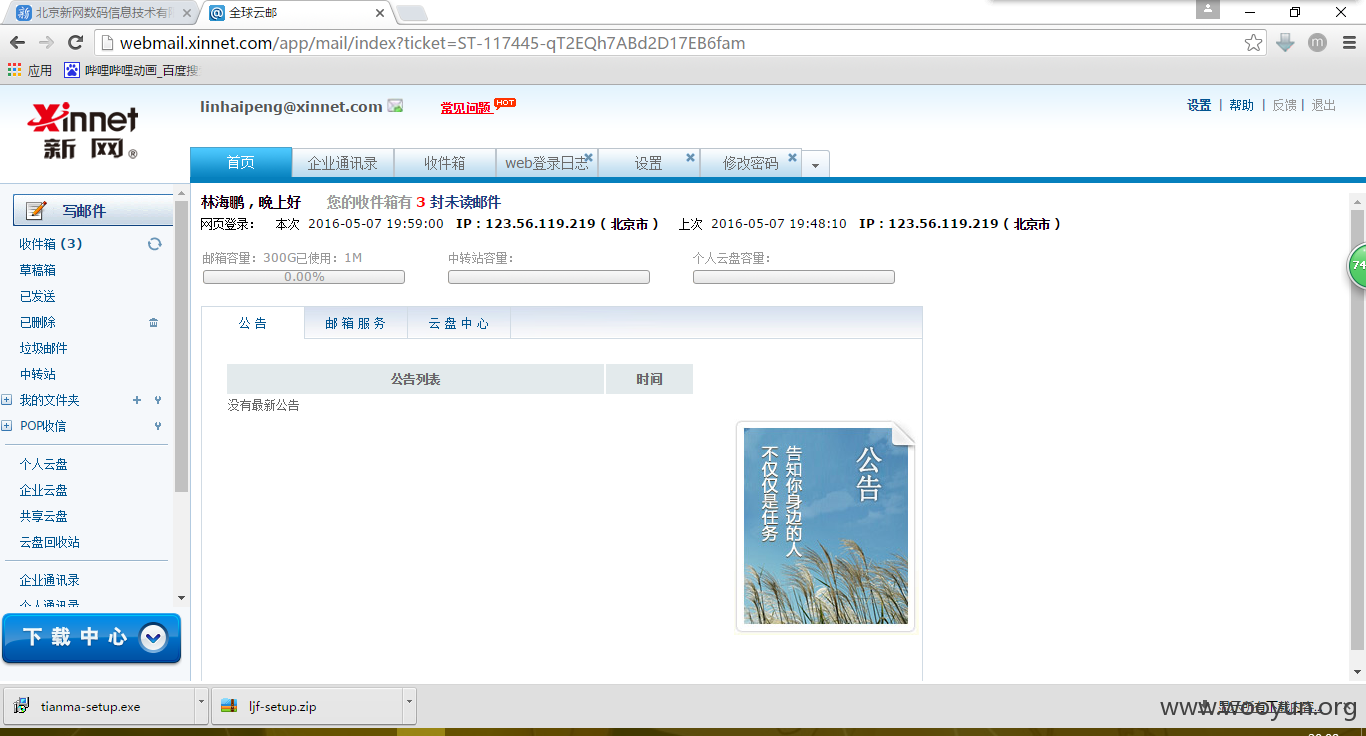This screenshot has width=1366, height=736.
Task: Open the tab overflow dropdown arrow
Action: coord(815,165)
